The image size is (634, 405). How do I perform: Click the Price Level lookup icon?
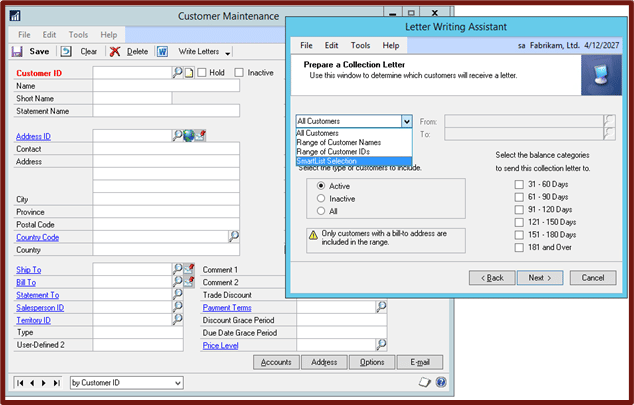pyautogui.click(x=381, y=345)
